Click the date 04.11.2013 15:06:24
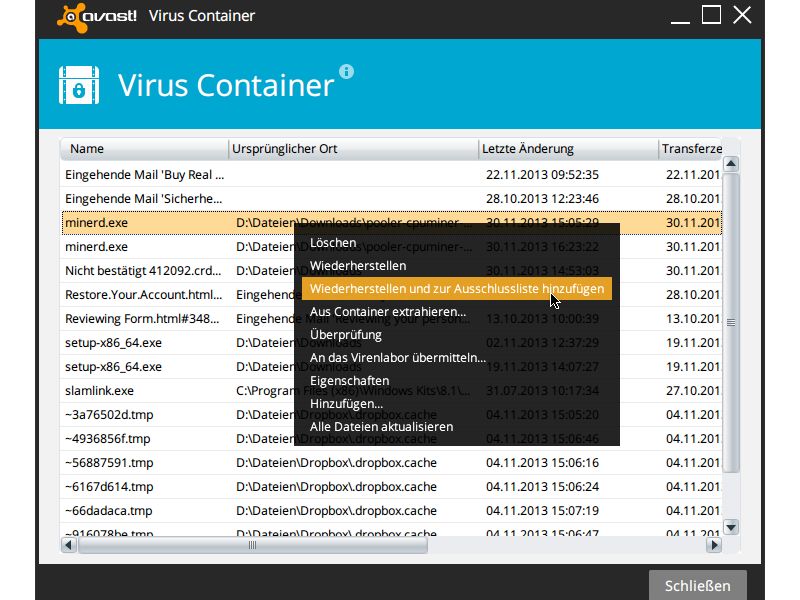This screenshot has height=600, width=800. tap(542, 486)
